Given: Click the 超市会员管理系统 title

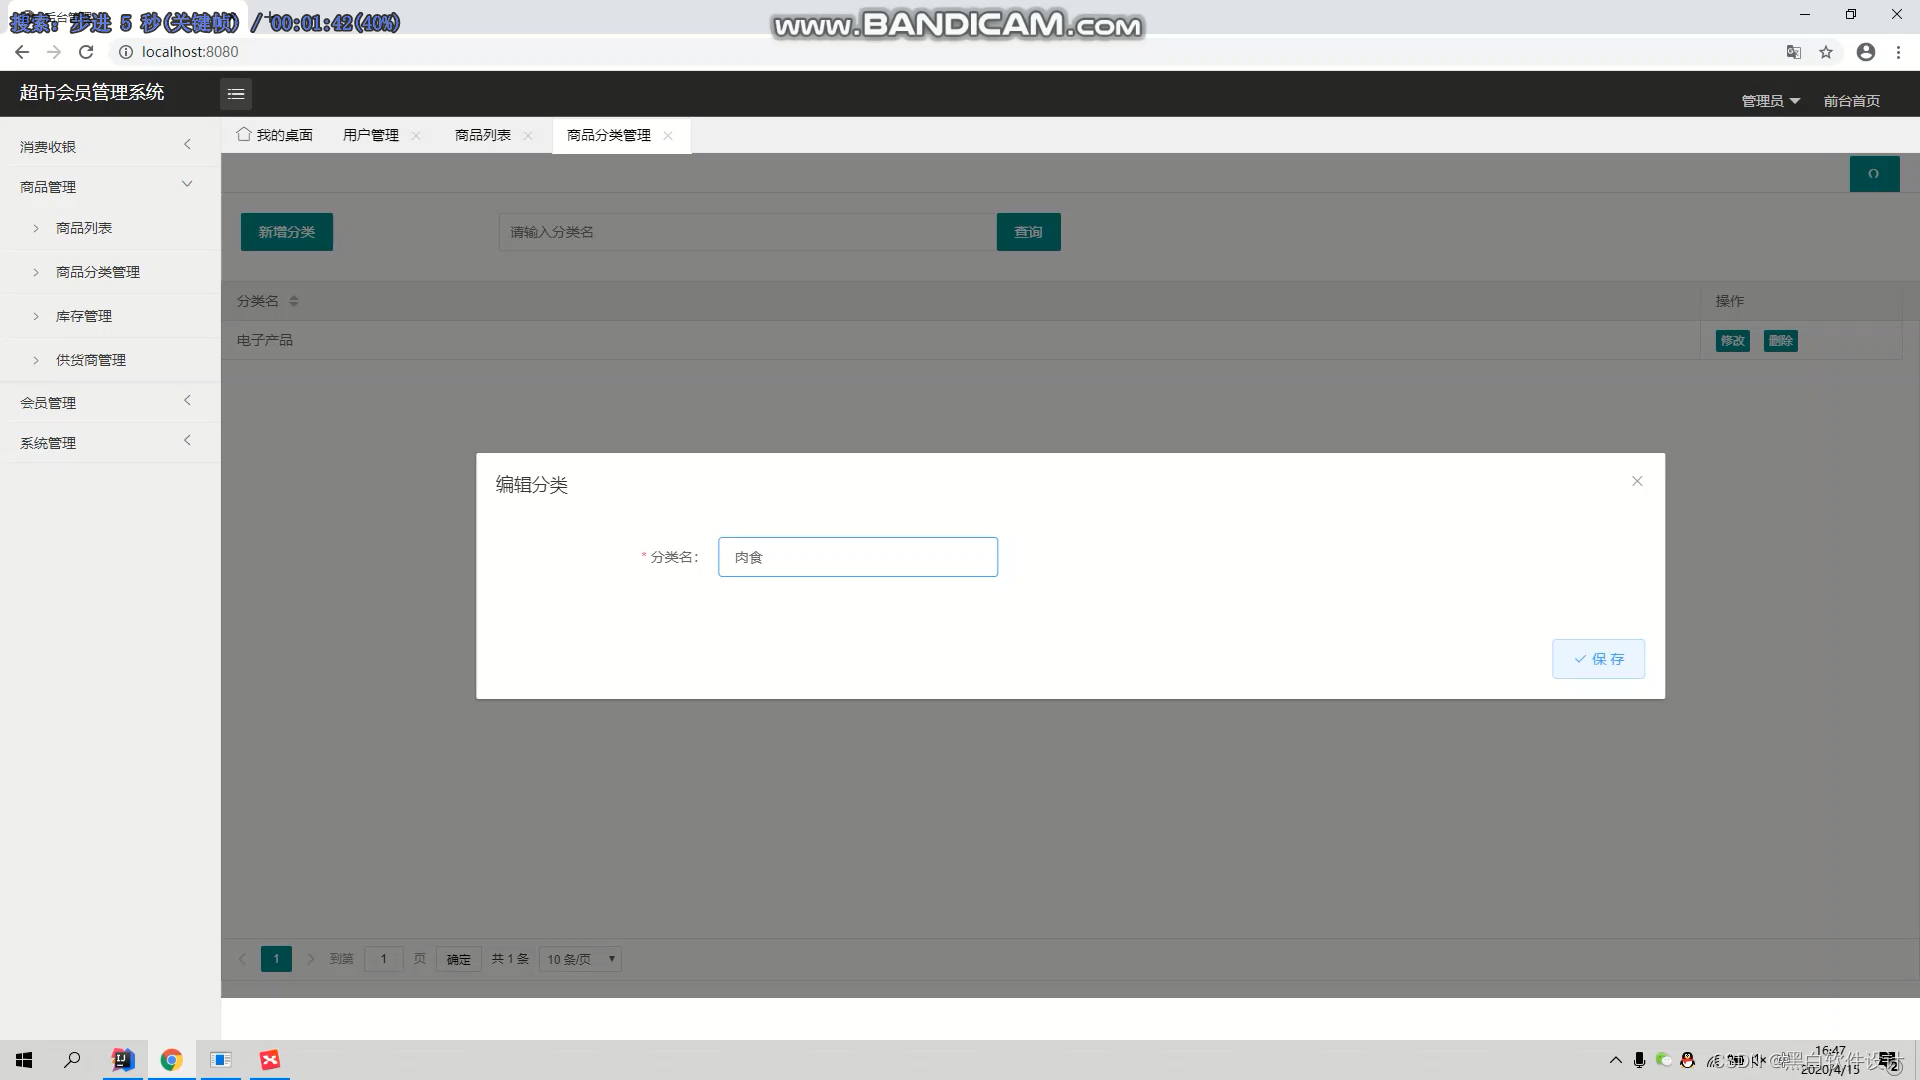Looking at the screenshot, I should (x=92, y=93).
